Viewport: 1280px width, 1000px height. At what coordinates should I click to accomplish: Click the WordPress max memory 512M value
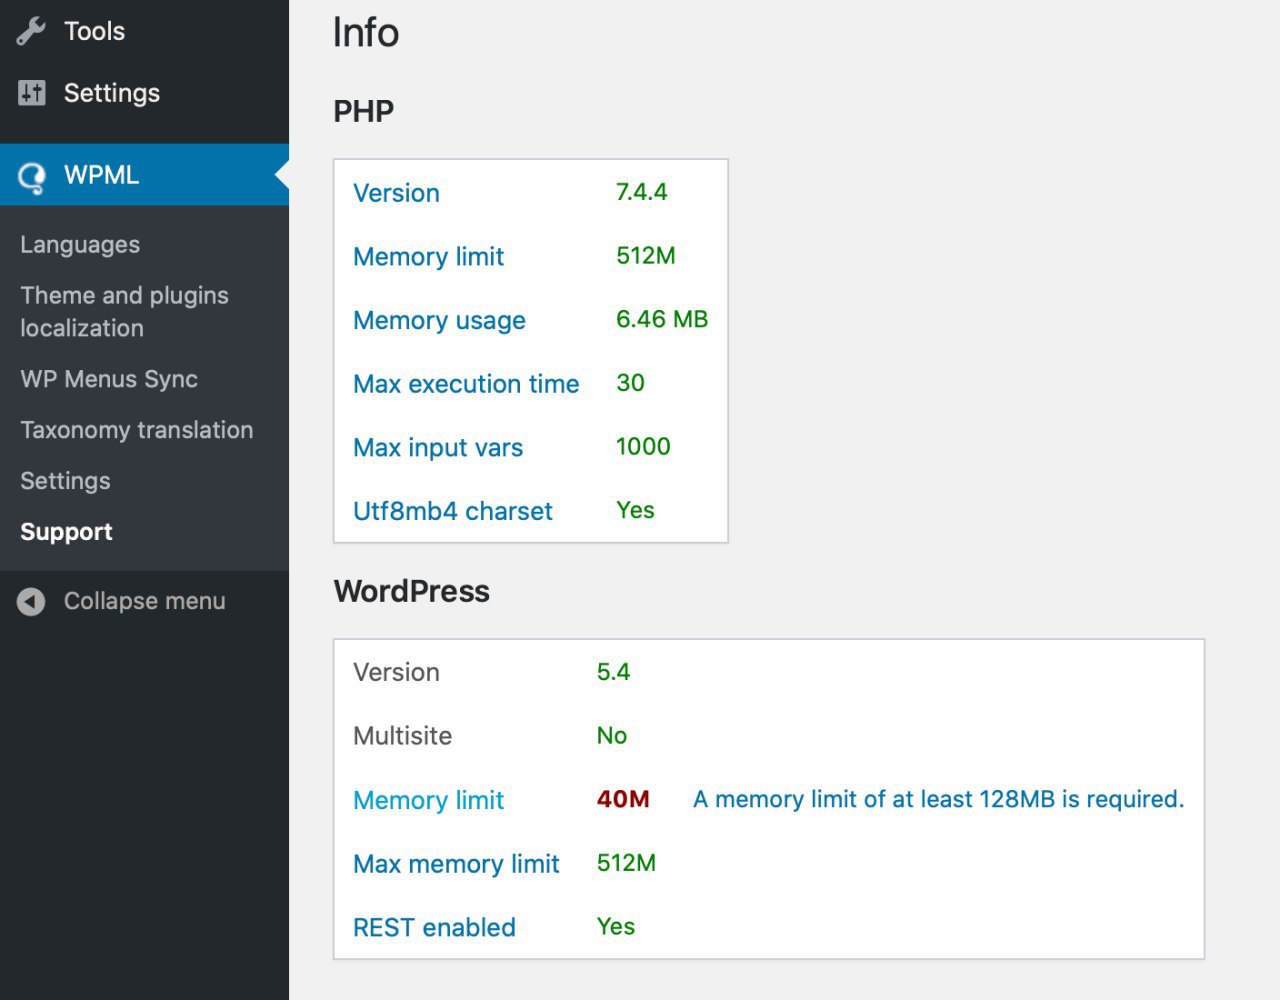[626, 863]
